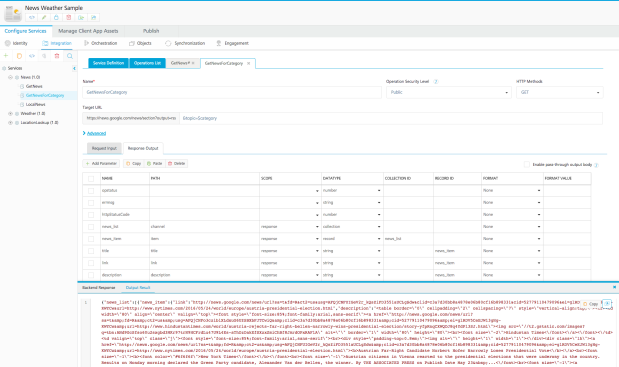Collapse the News (1.0) service node
This screenshot has height=367, width=619.
[x=10, y=77]
